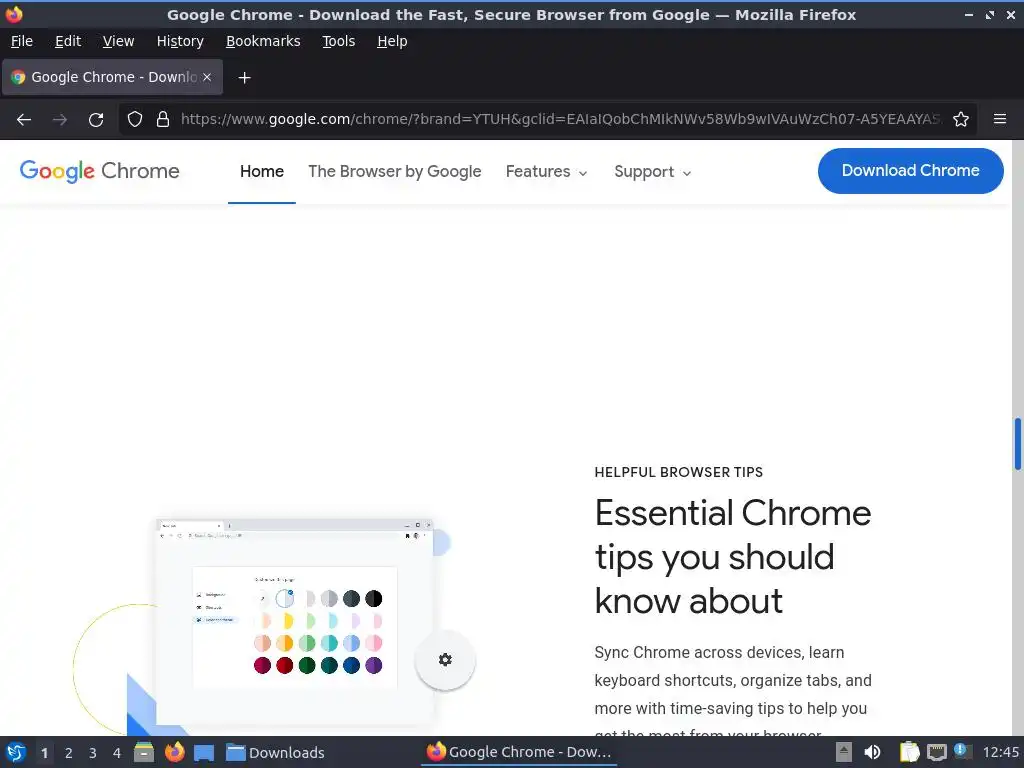Open the update notifier tray icon
Image resolution: width=1024 pixels, height=768 pixels.
click(x=963, y=751)
